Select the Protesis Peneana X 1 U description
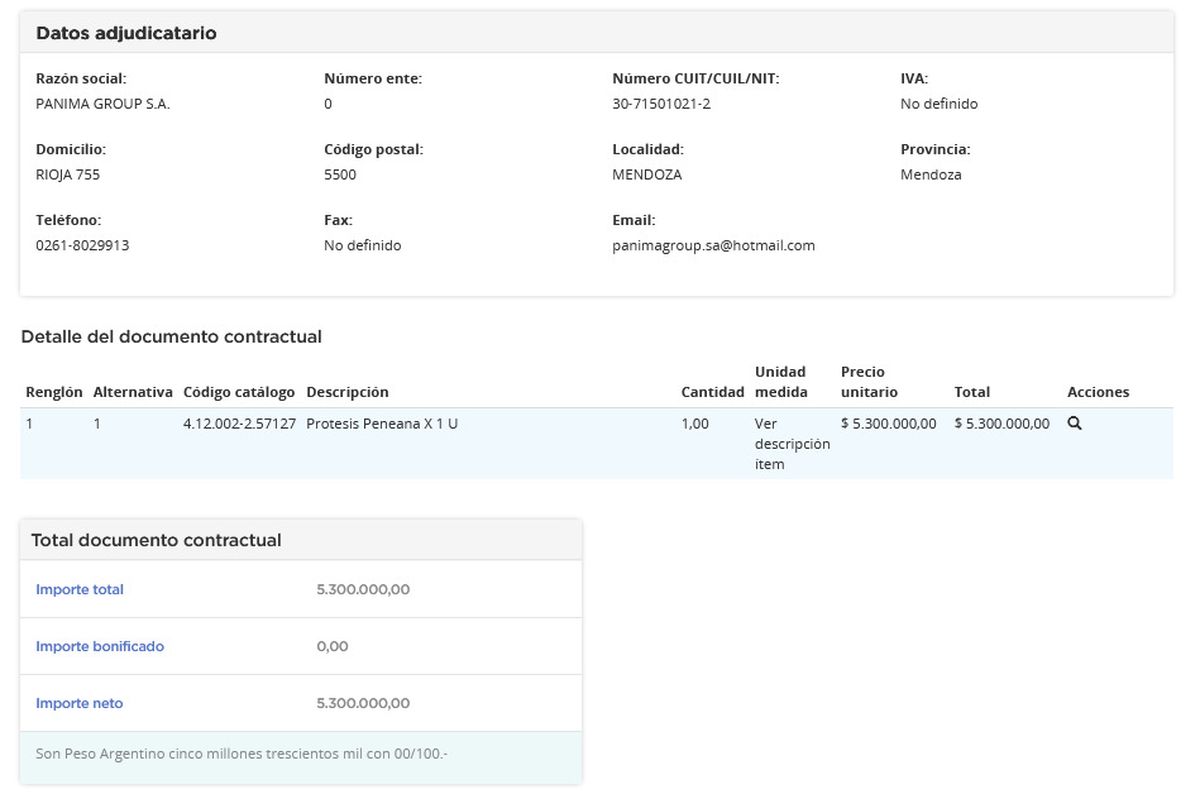Screen dimensions: 1200x794 coord(382,423)
